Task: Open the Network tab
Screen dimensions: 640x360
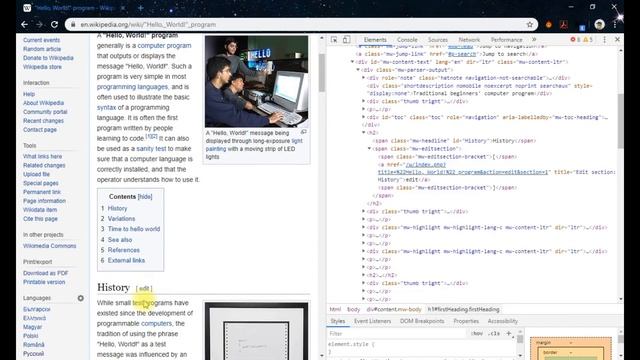Action: click(469, 40)
